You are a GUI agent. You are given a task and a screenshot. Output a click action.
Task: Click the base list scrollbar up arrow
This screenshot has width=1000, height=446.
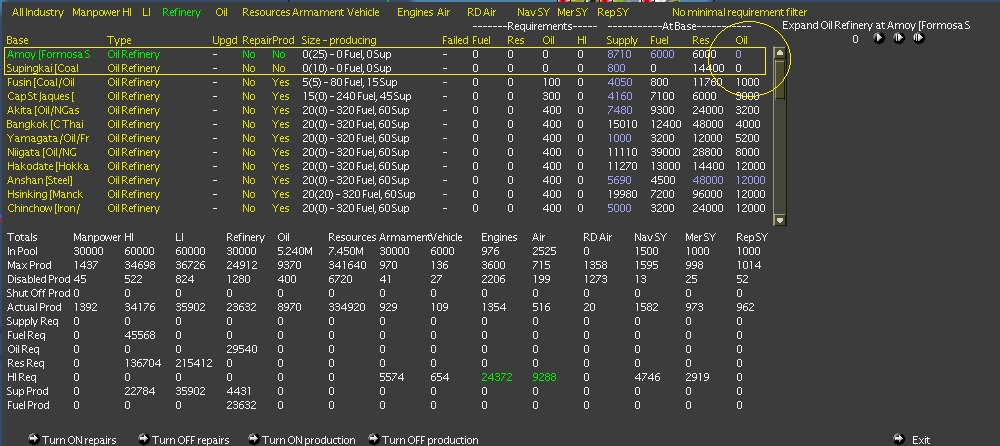coord(780,53)
